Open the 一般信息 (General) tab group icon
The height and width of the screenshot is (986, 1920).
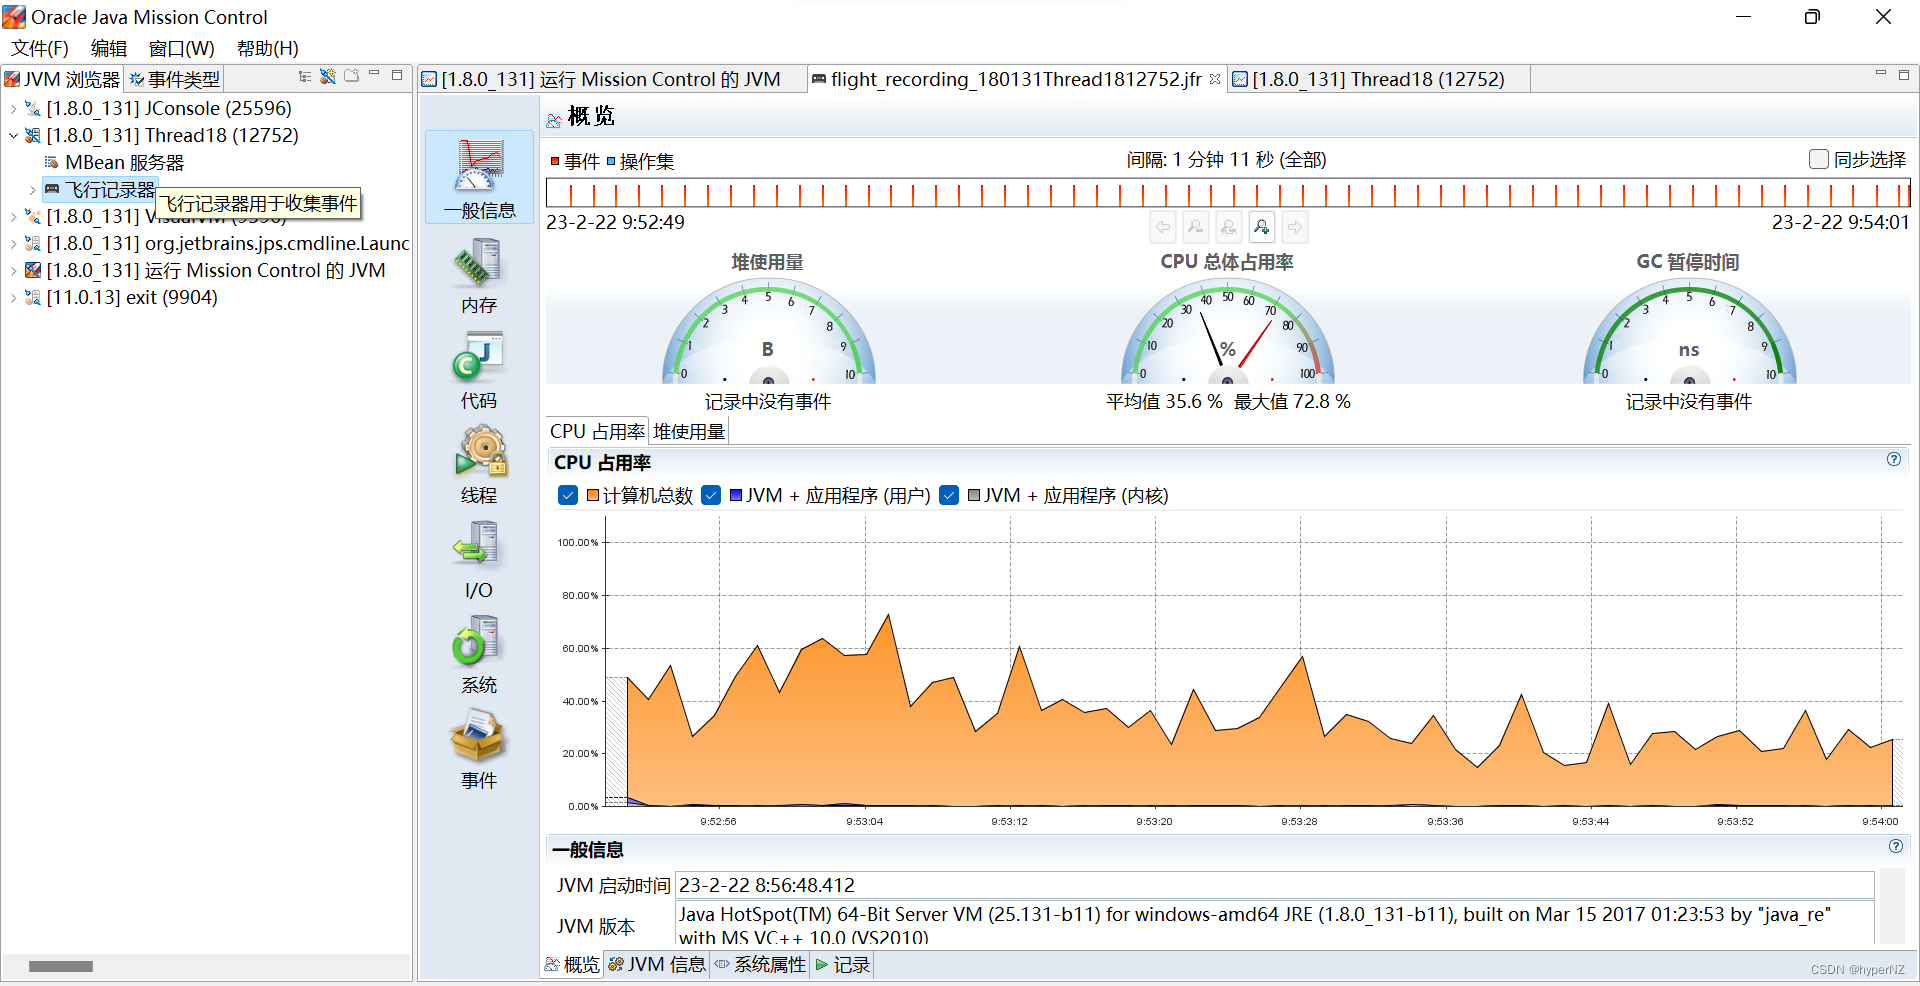[479, 176]
